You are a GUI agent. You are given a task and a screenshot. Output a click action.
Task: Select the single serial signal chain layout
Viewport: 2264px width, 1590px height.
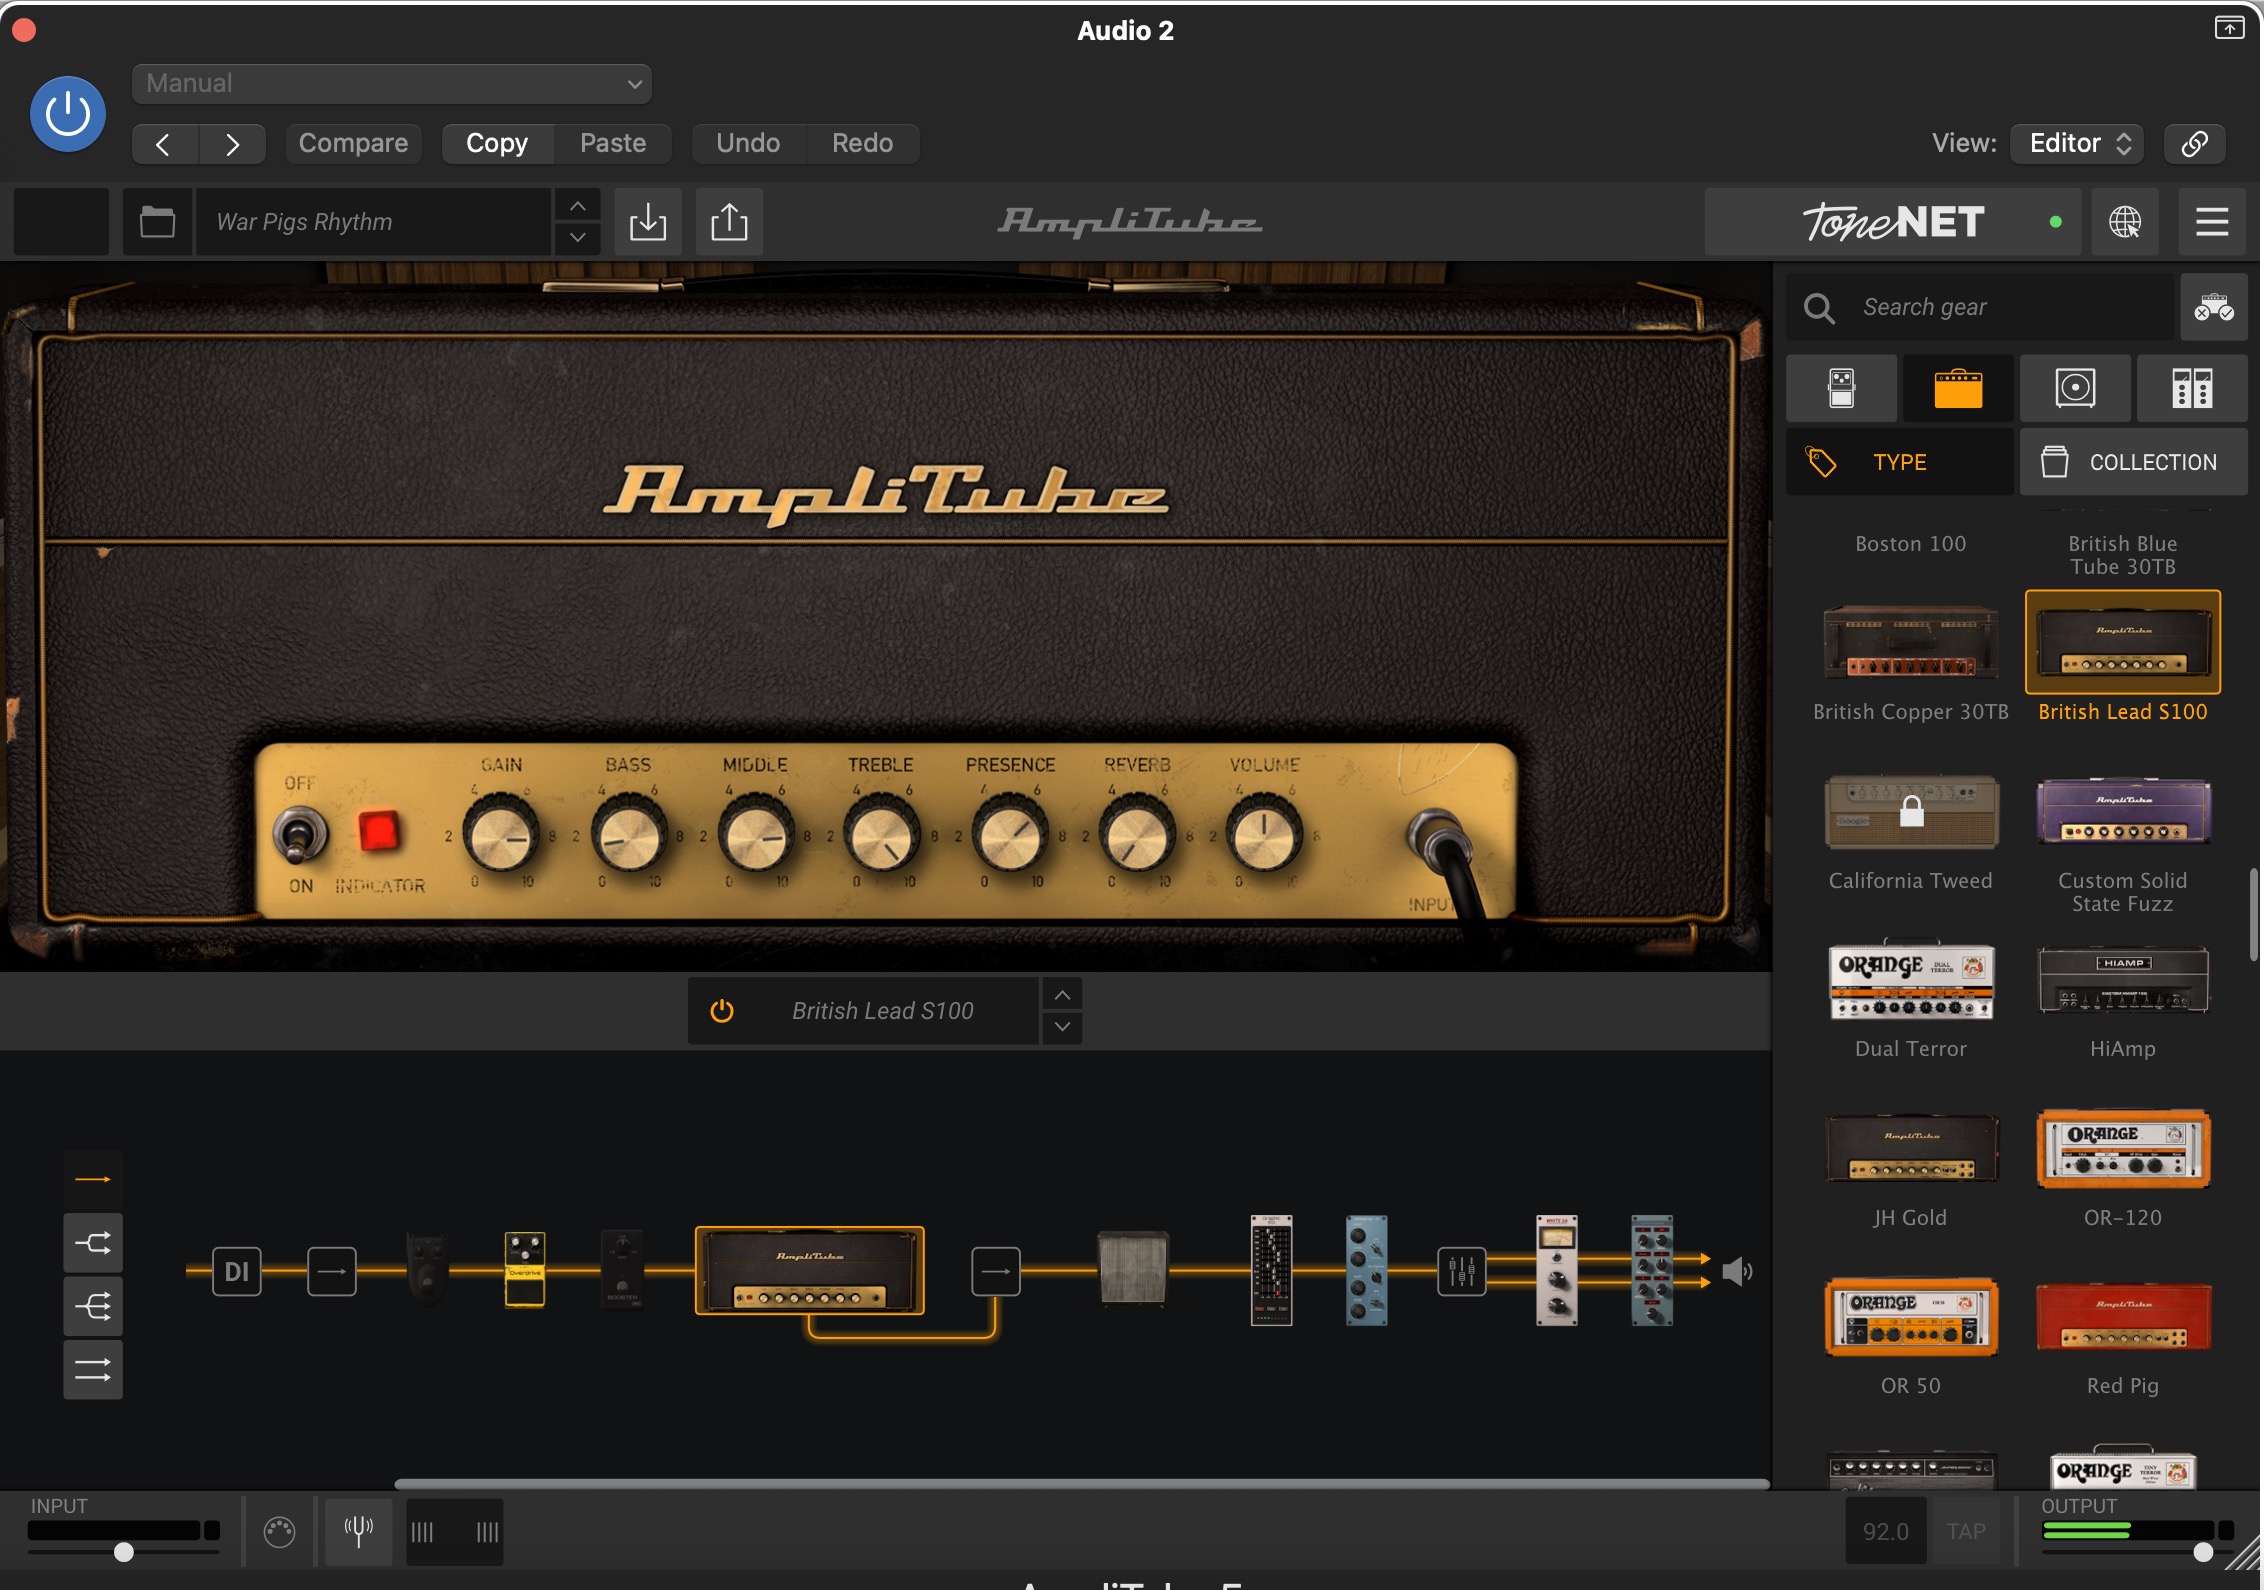tap(93, 1180)
